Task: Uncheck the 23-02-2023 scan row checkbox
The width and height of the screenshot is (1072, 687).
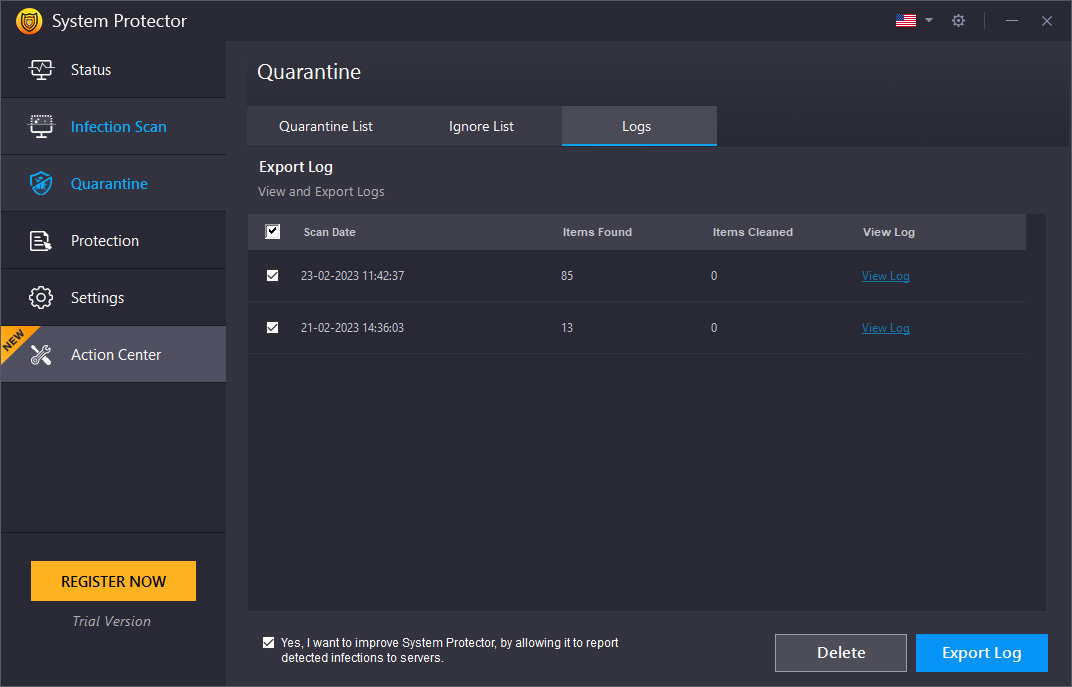Action: pos(272,275)
